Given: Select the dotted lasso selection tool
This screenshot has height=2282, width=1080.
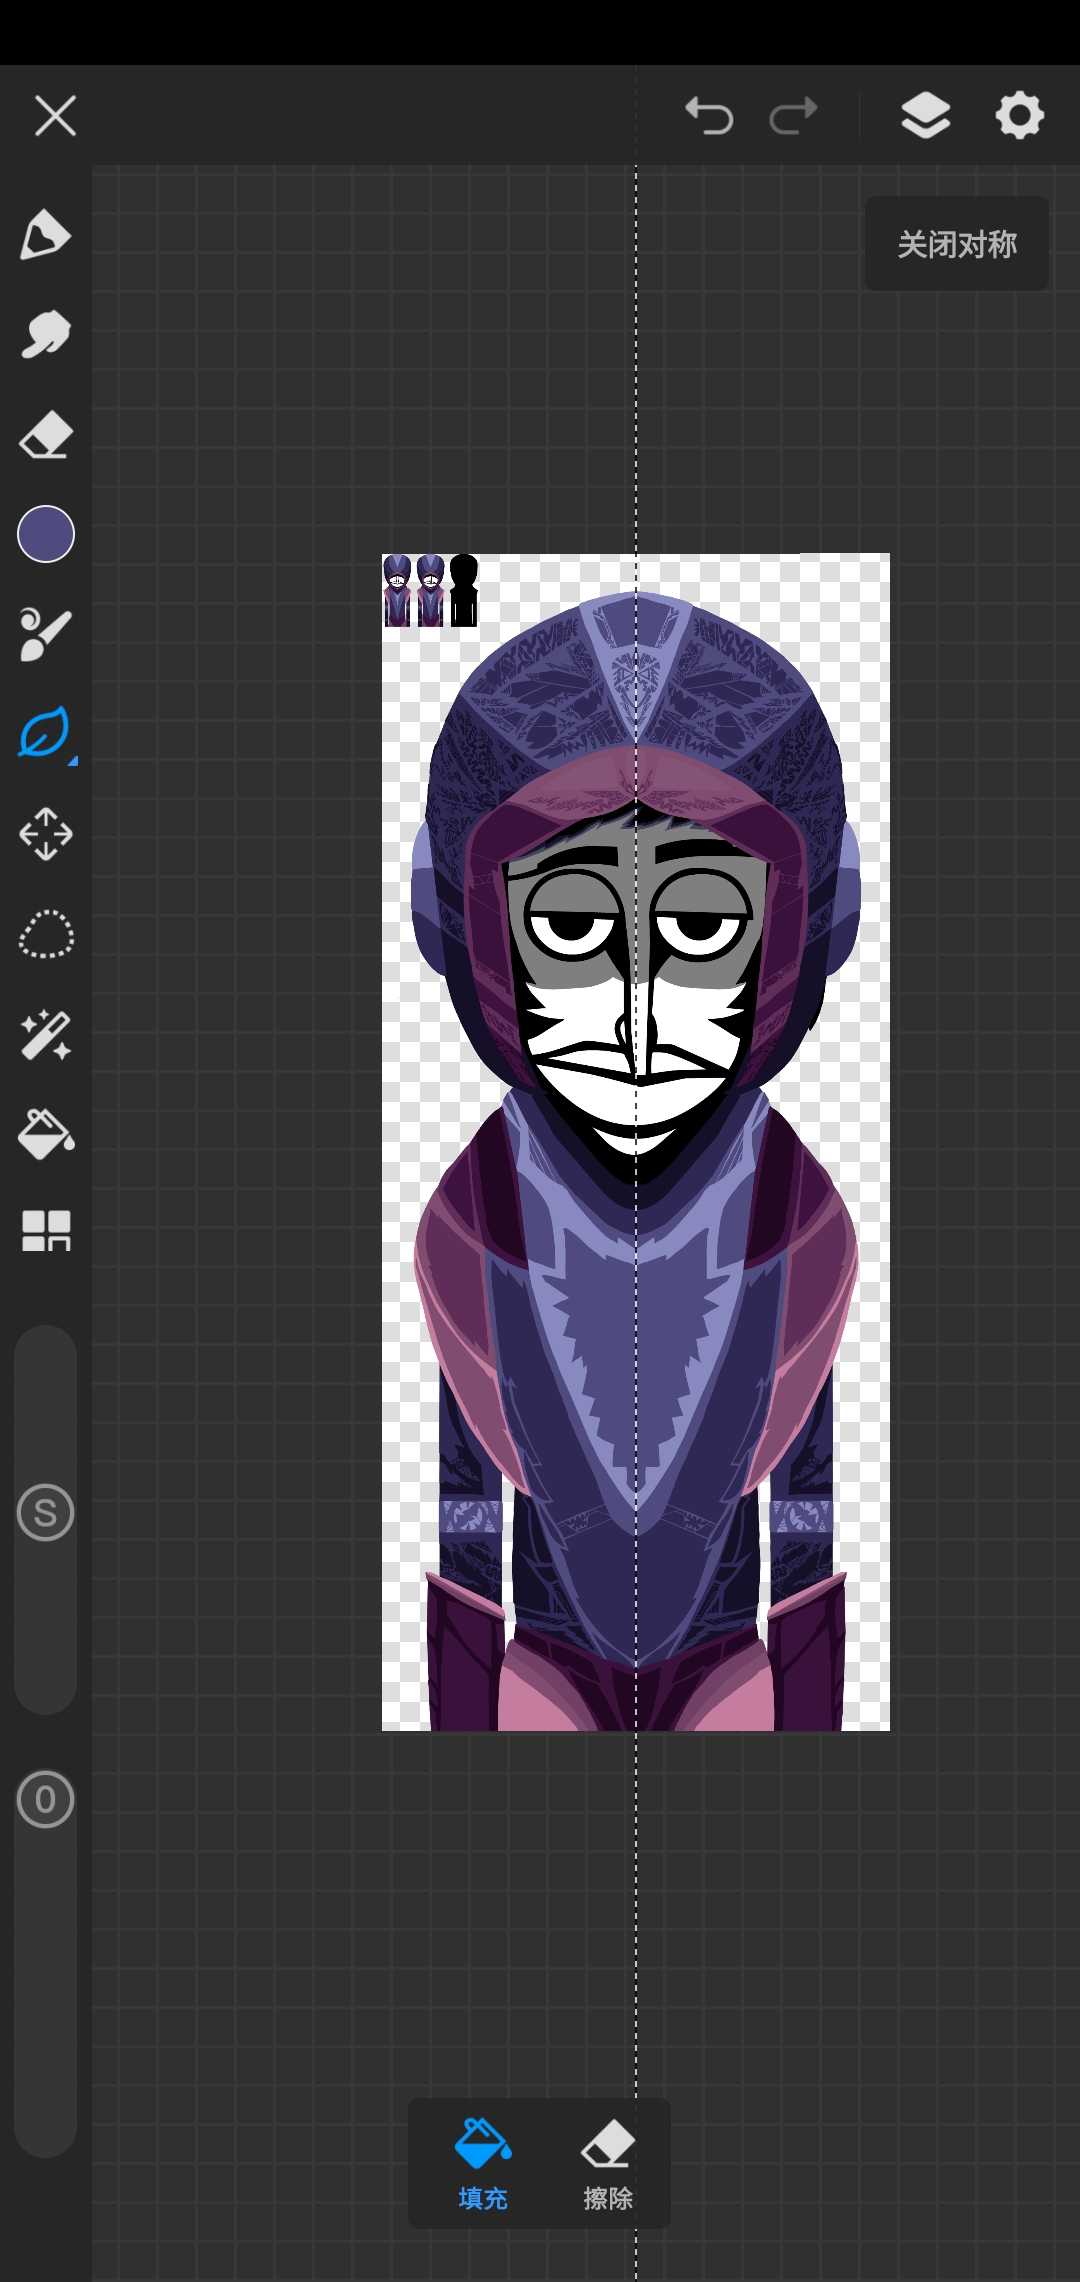Looking at the screenshot, I should (46, 935).
